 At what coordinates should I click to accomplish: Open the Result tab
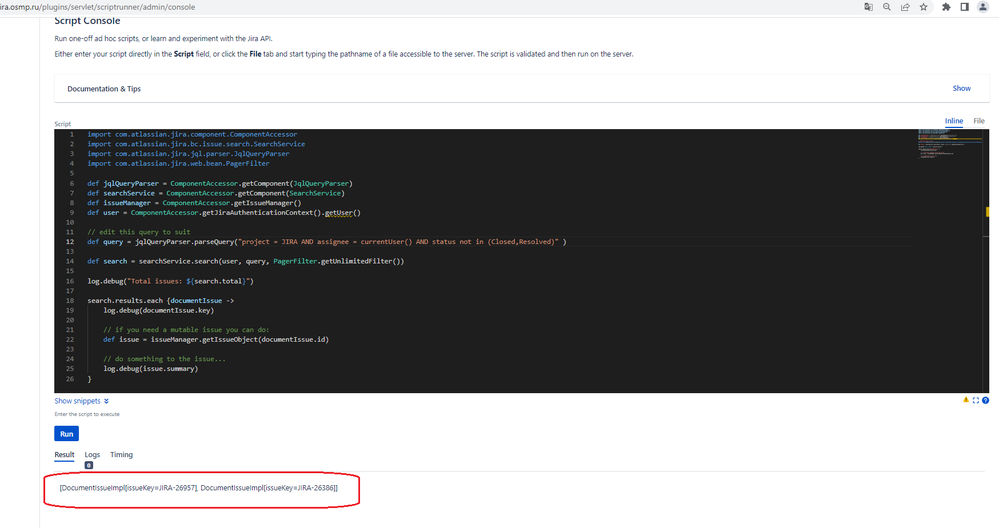click(x=64, y=455)
